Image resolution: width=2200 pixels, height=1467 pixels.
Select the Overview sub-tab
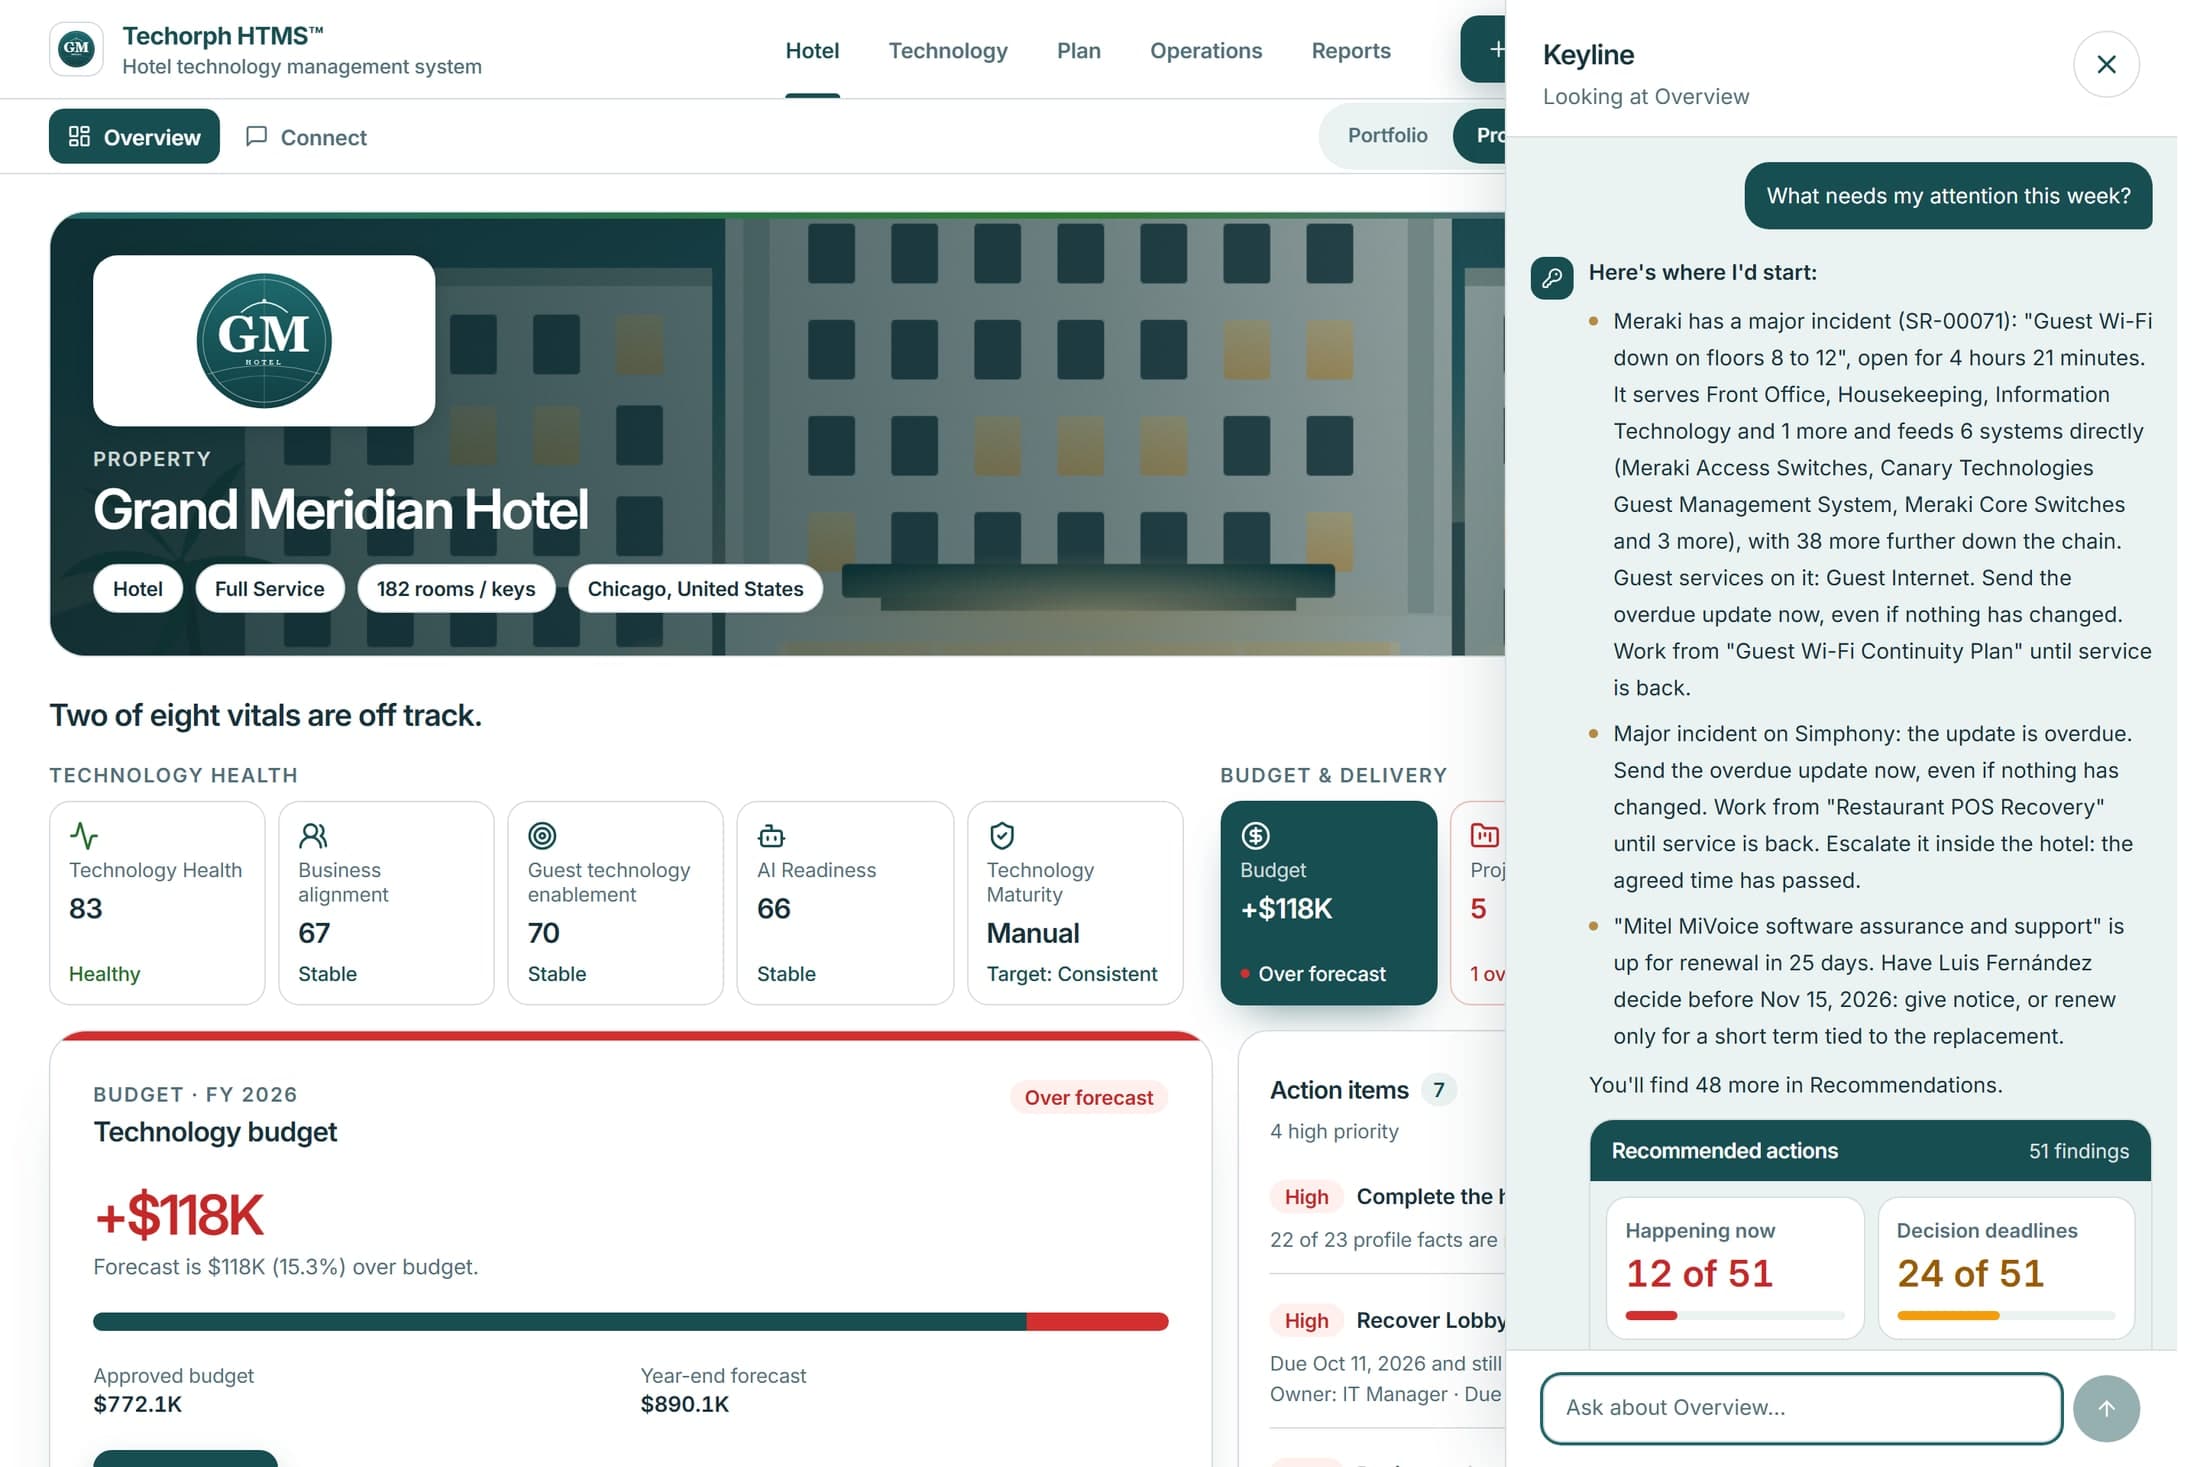tap(134, 136)
